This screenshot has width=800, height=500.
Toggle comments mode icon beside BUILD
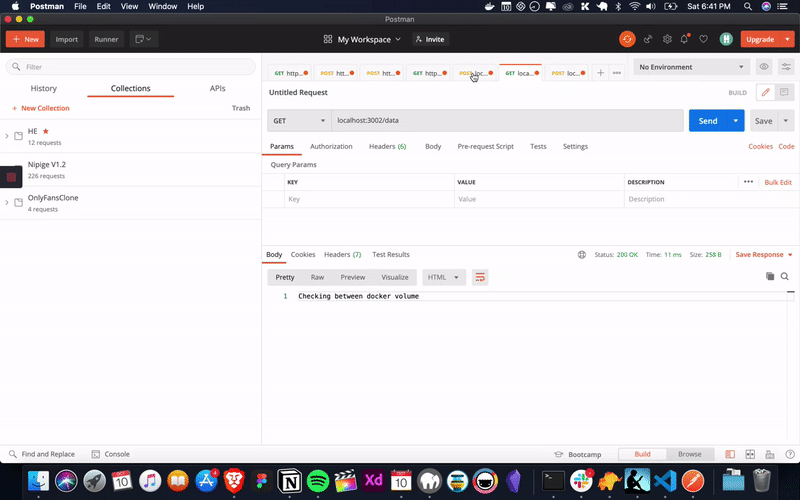[x=784, y=92]
